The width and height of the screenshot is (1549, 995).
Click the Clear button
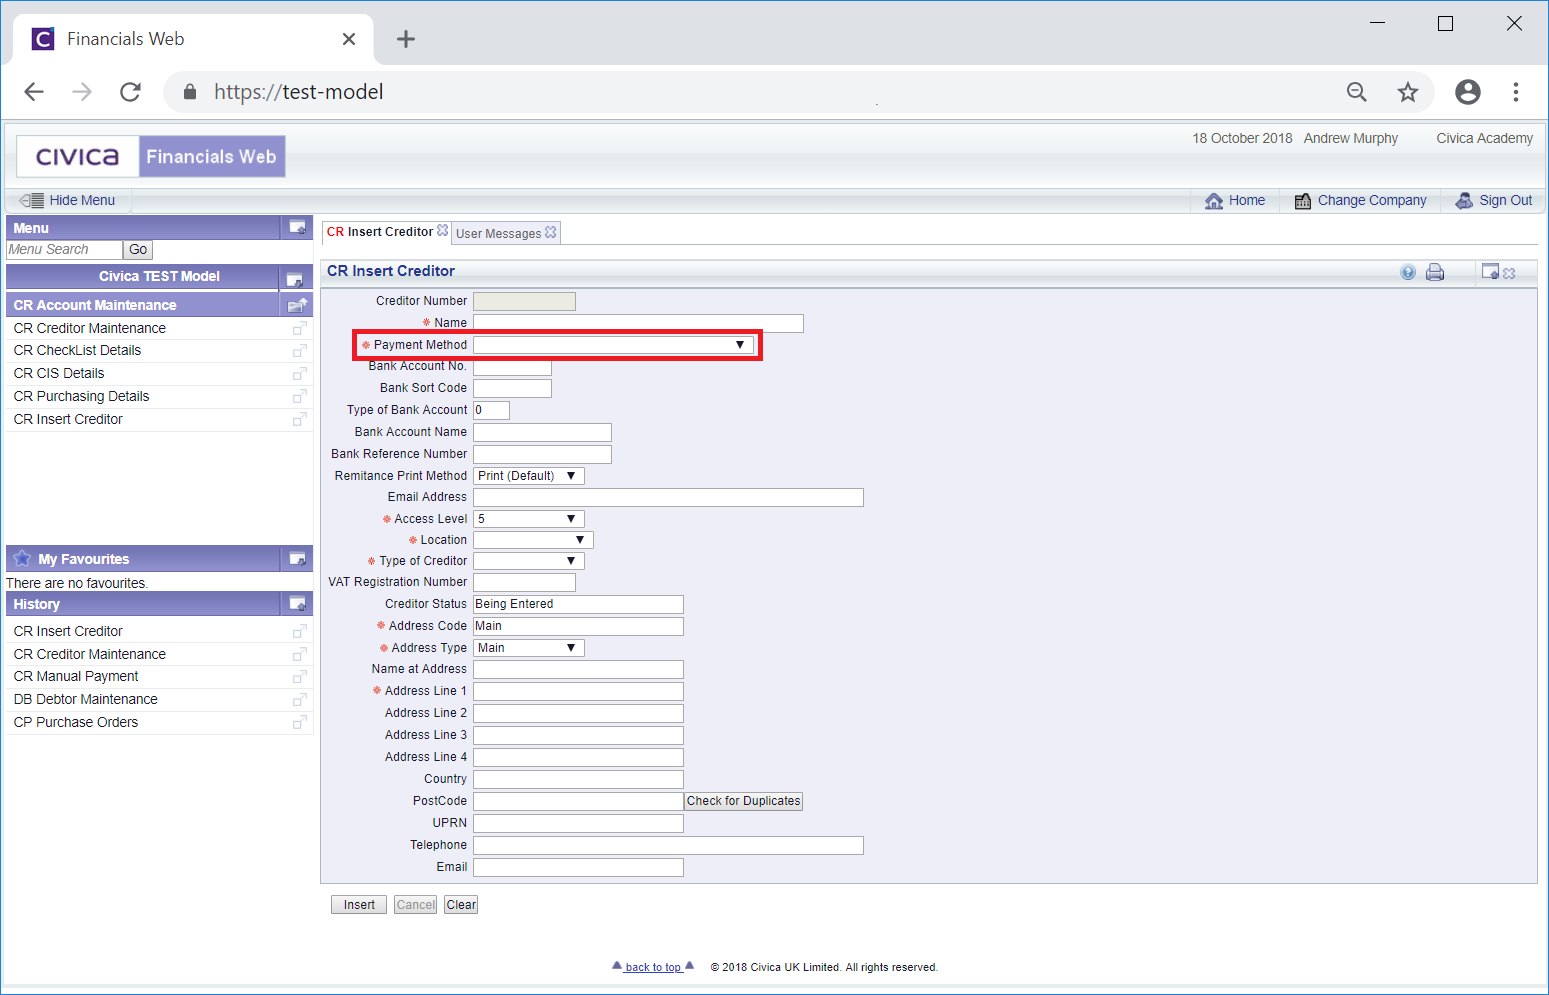tap(461, 905)
